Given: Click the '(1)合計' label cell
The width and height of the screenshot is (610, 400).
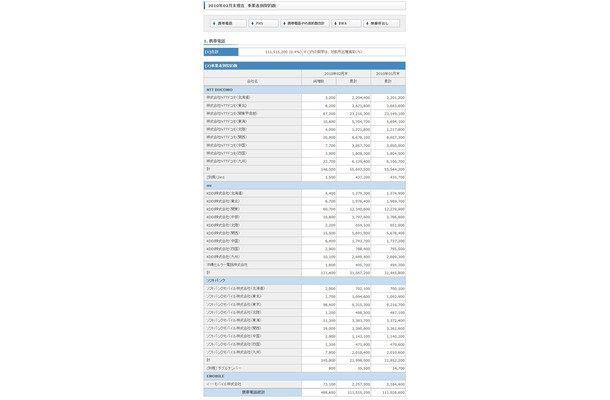Looking at the screenshot, I should point(221,52).
